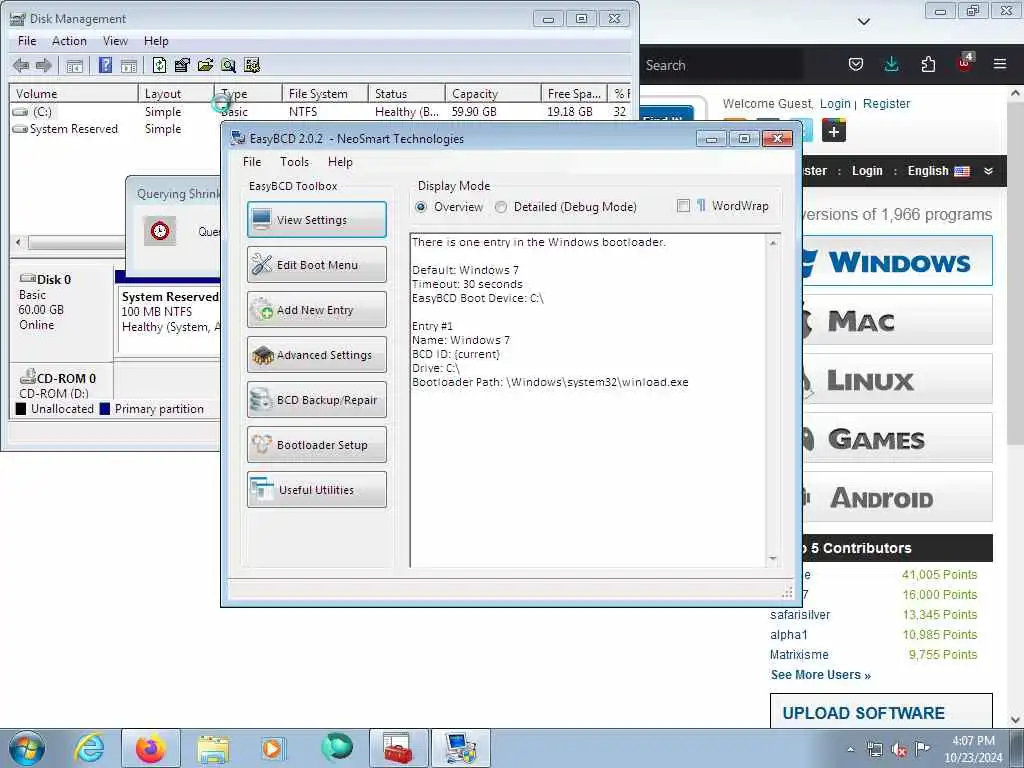Open Games category on website

click(897, 438)
